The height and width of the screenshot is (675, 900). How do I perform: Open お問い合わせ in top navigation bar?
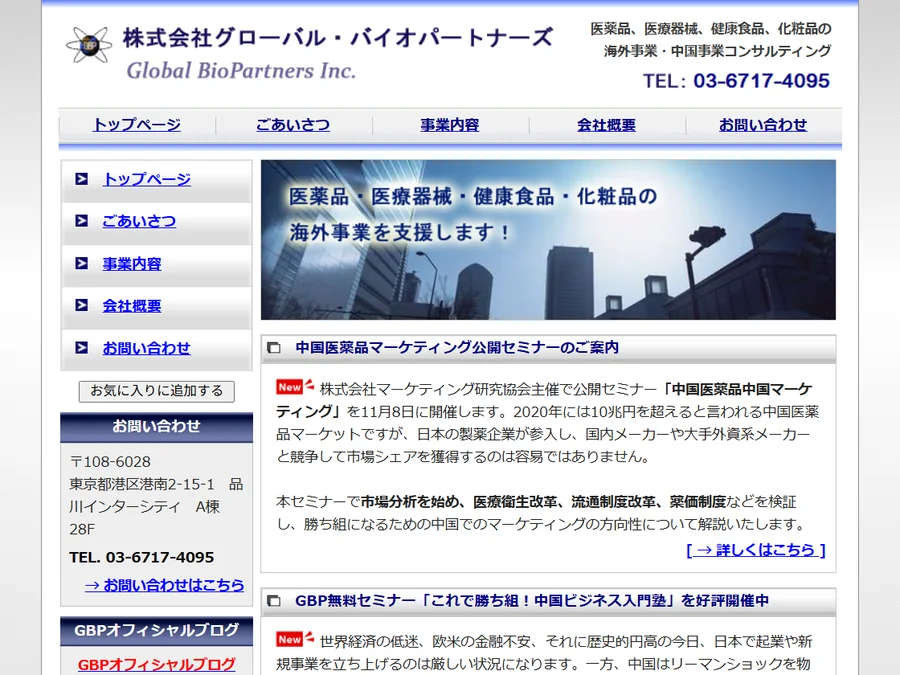763,125
